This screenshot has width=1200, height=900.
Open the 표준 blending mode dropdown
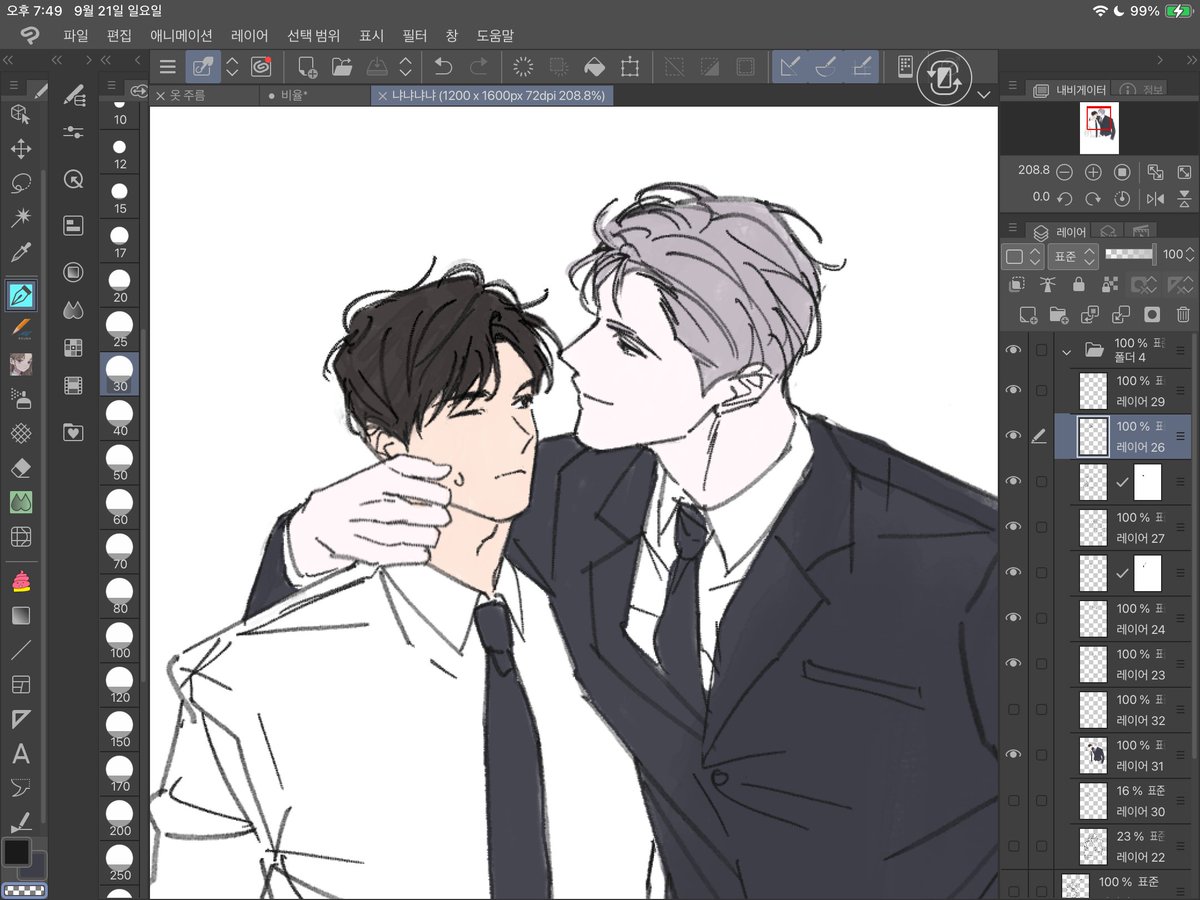point(1073,256)
